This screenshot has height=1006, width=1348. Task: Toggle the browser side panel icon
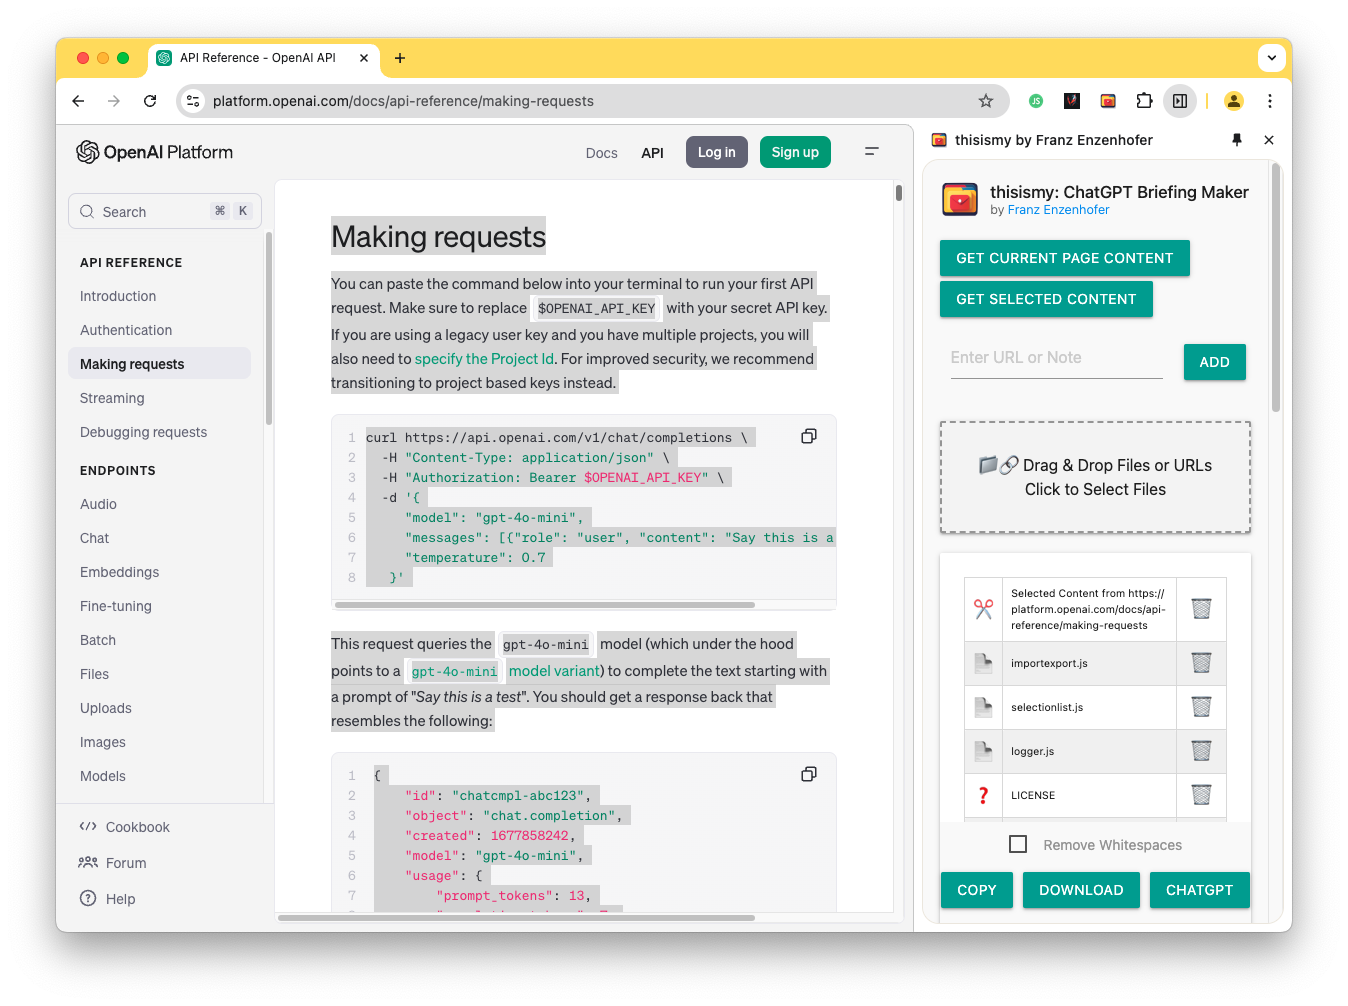(1180, 101)
